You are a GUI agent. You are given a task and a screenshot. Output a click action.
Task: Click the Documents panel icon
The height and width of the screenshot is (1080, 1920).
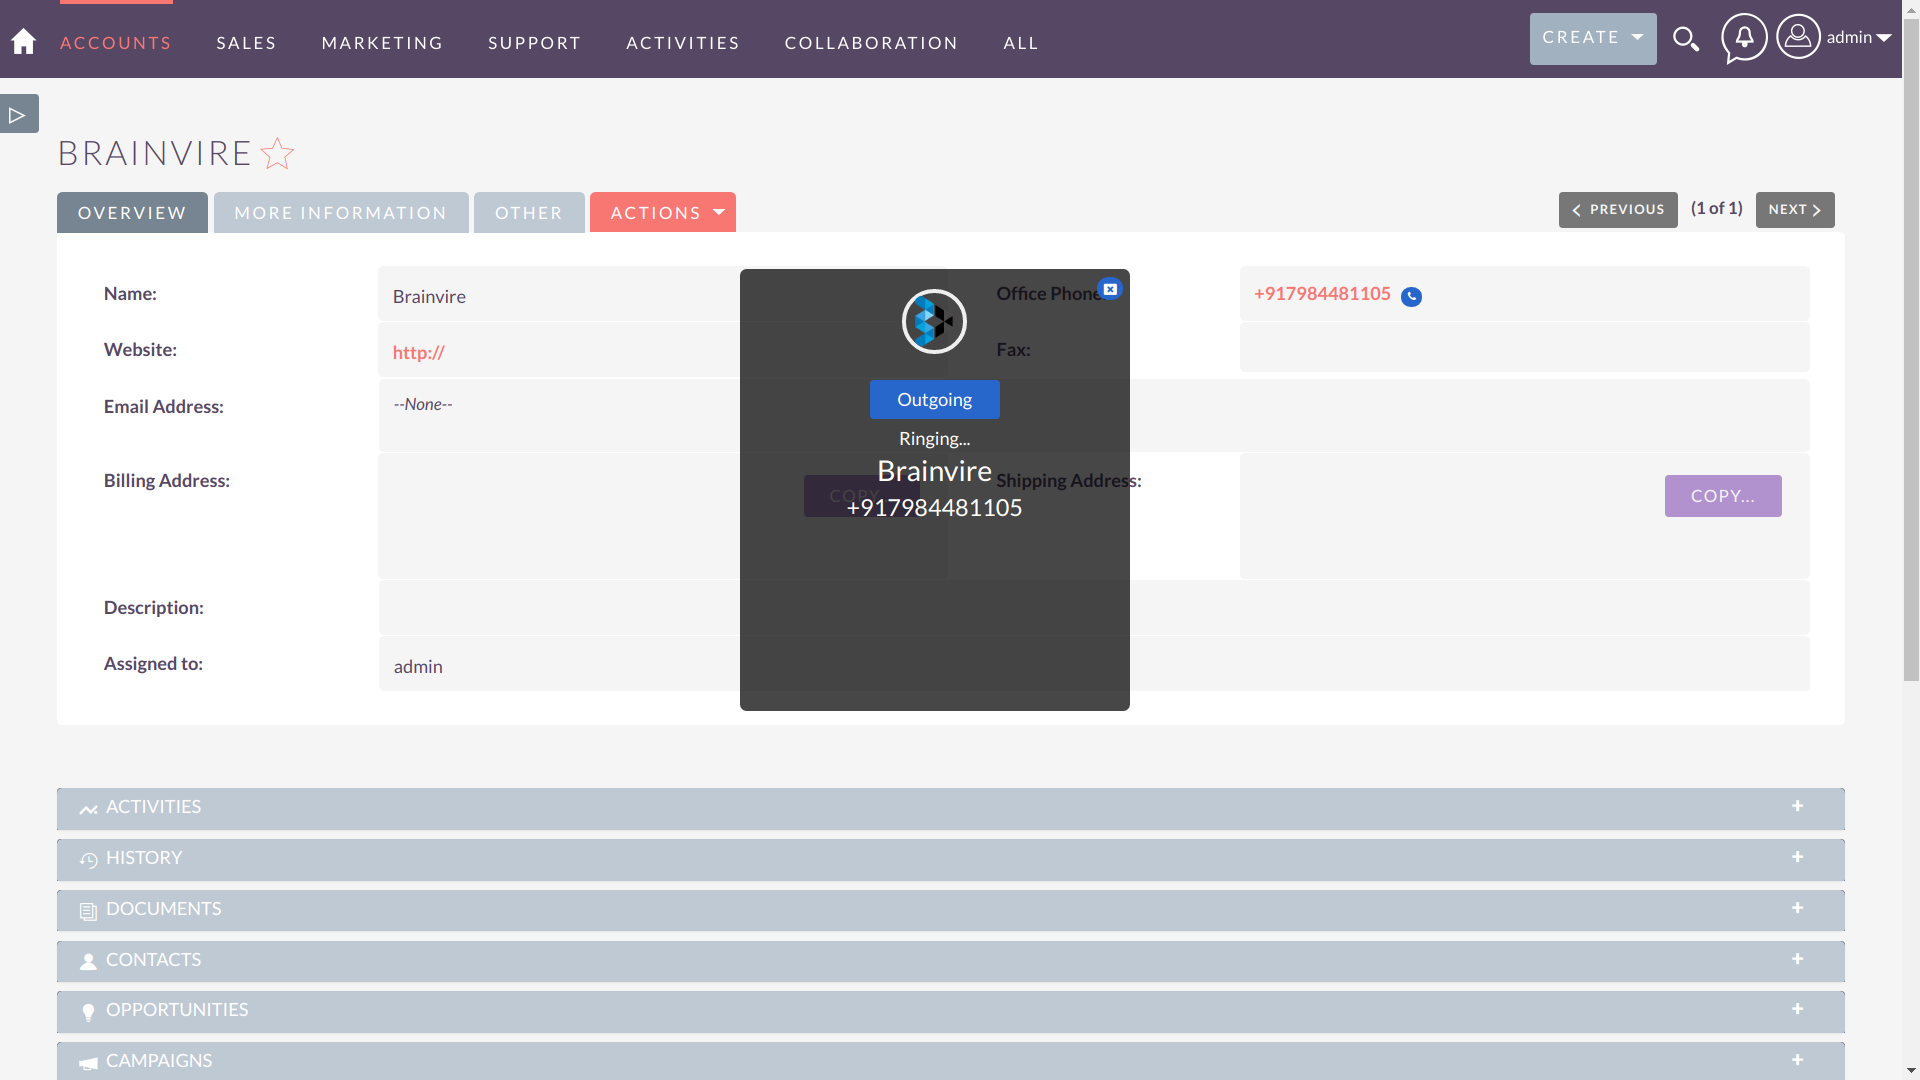click(x=88, y=911)
